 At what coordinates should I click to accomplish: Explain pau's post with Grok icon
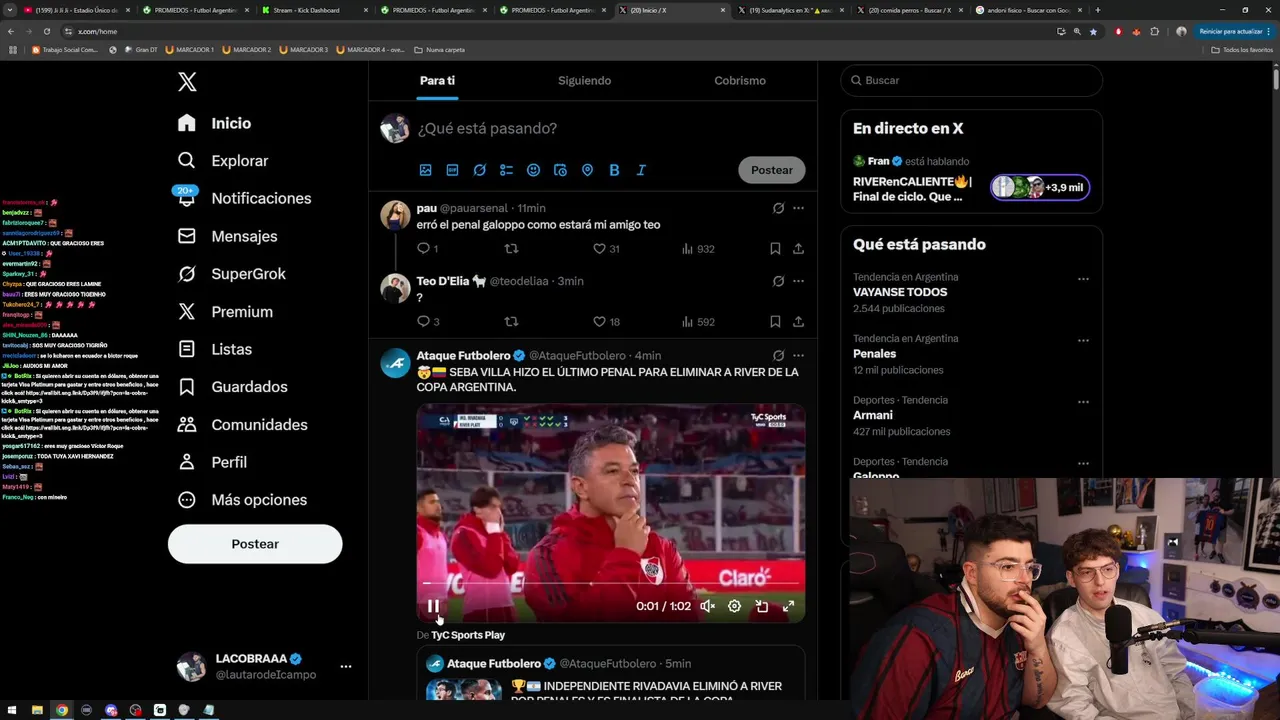pos(778,208)
